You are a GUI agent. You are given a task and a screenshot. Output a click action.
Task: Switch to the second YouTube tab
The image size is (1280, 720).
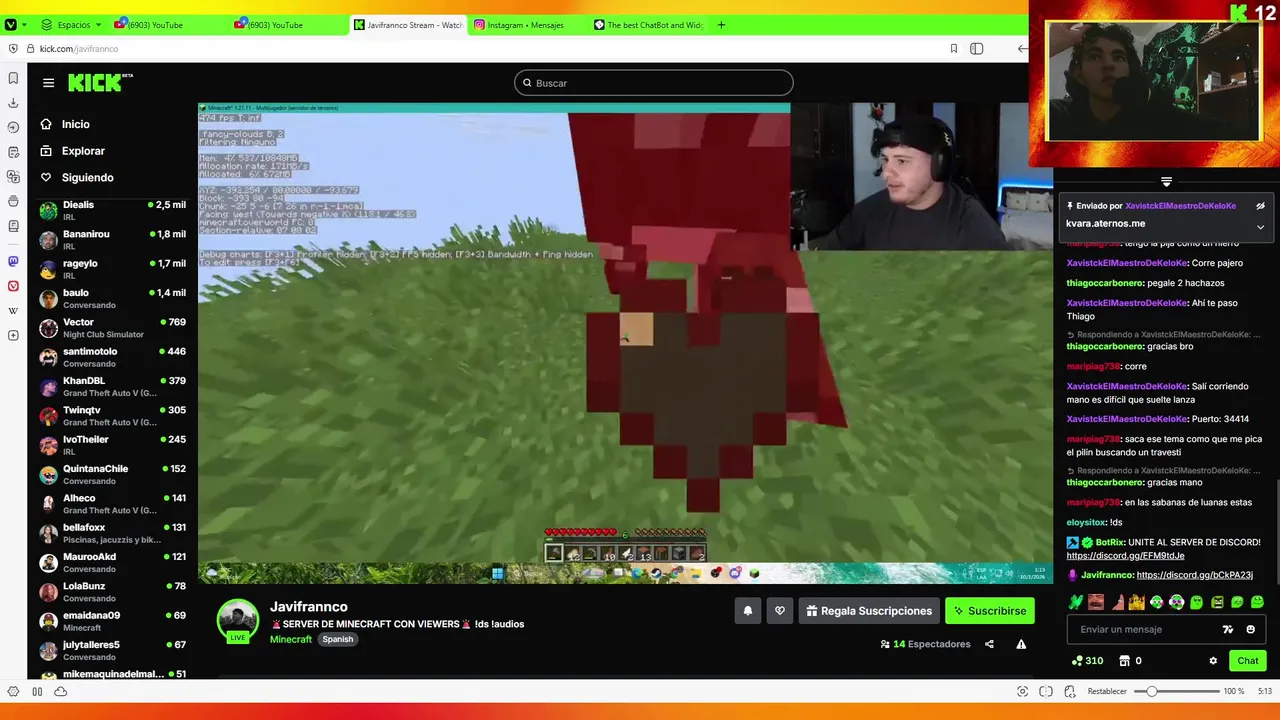click(x=287, y=24)
